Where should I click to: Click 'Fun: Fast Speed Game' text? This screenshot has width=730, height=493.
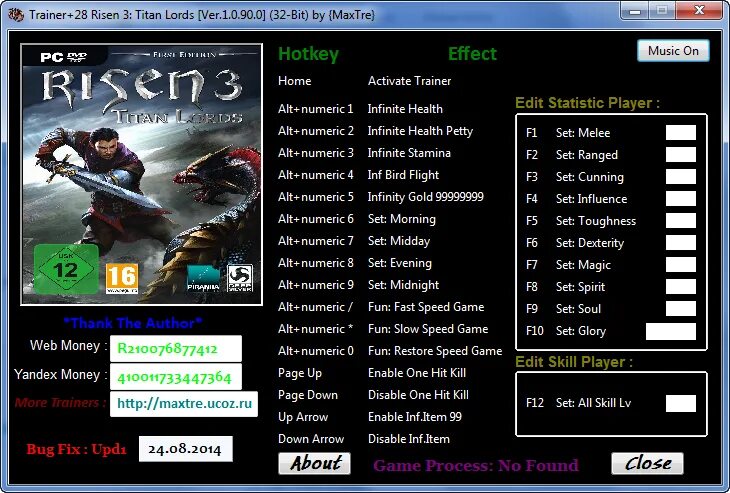(426, 307)
